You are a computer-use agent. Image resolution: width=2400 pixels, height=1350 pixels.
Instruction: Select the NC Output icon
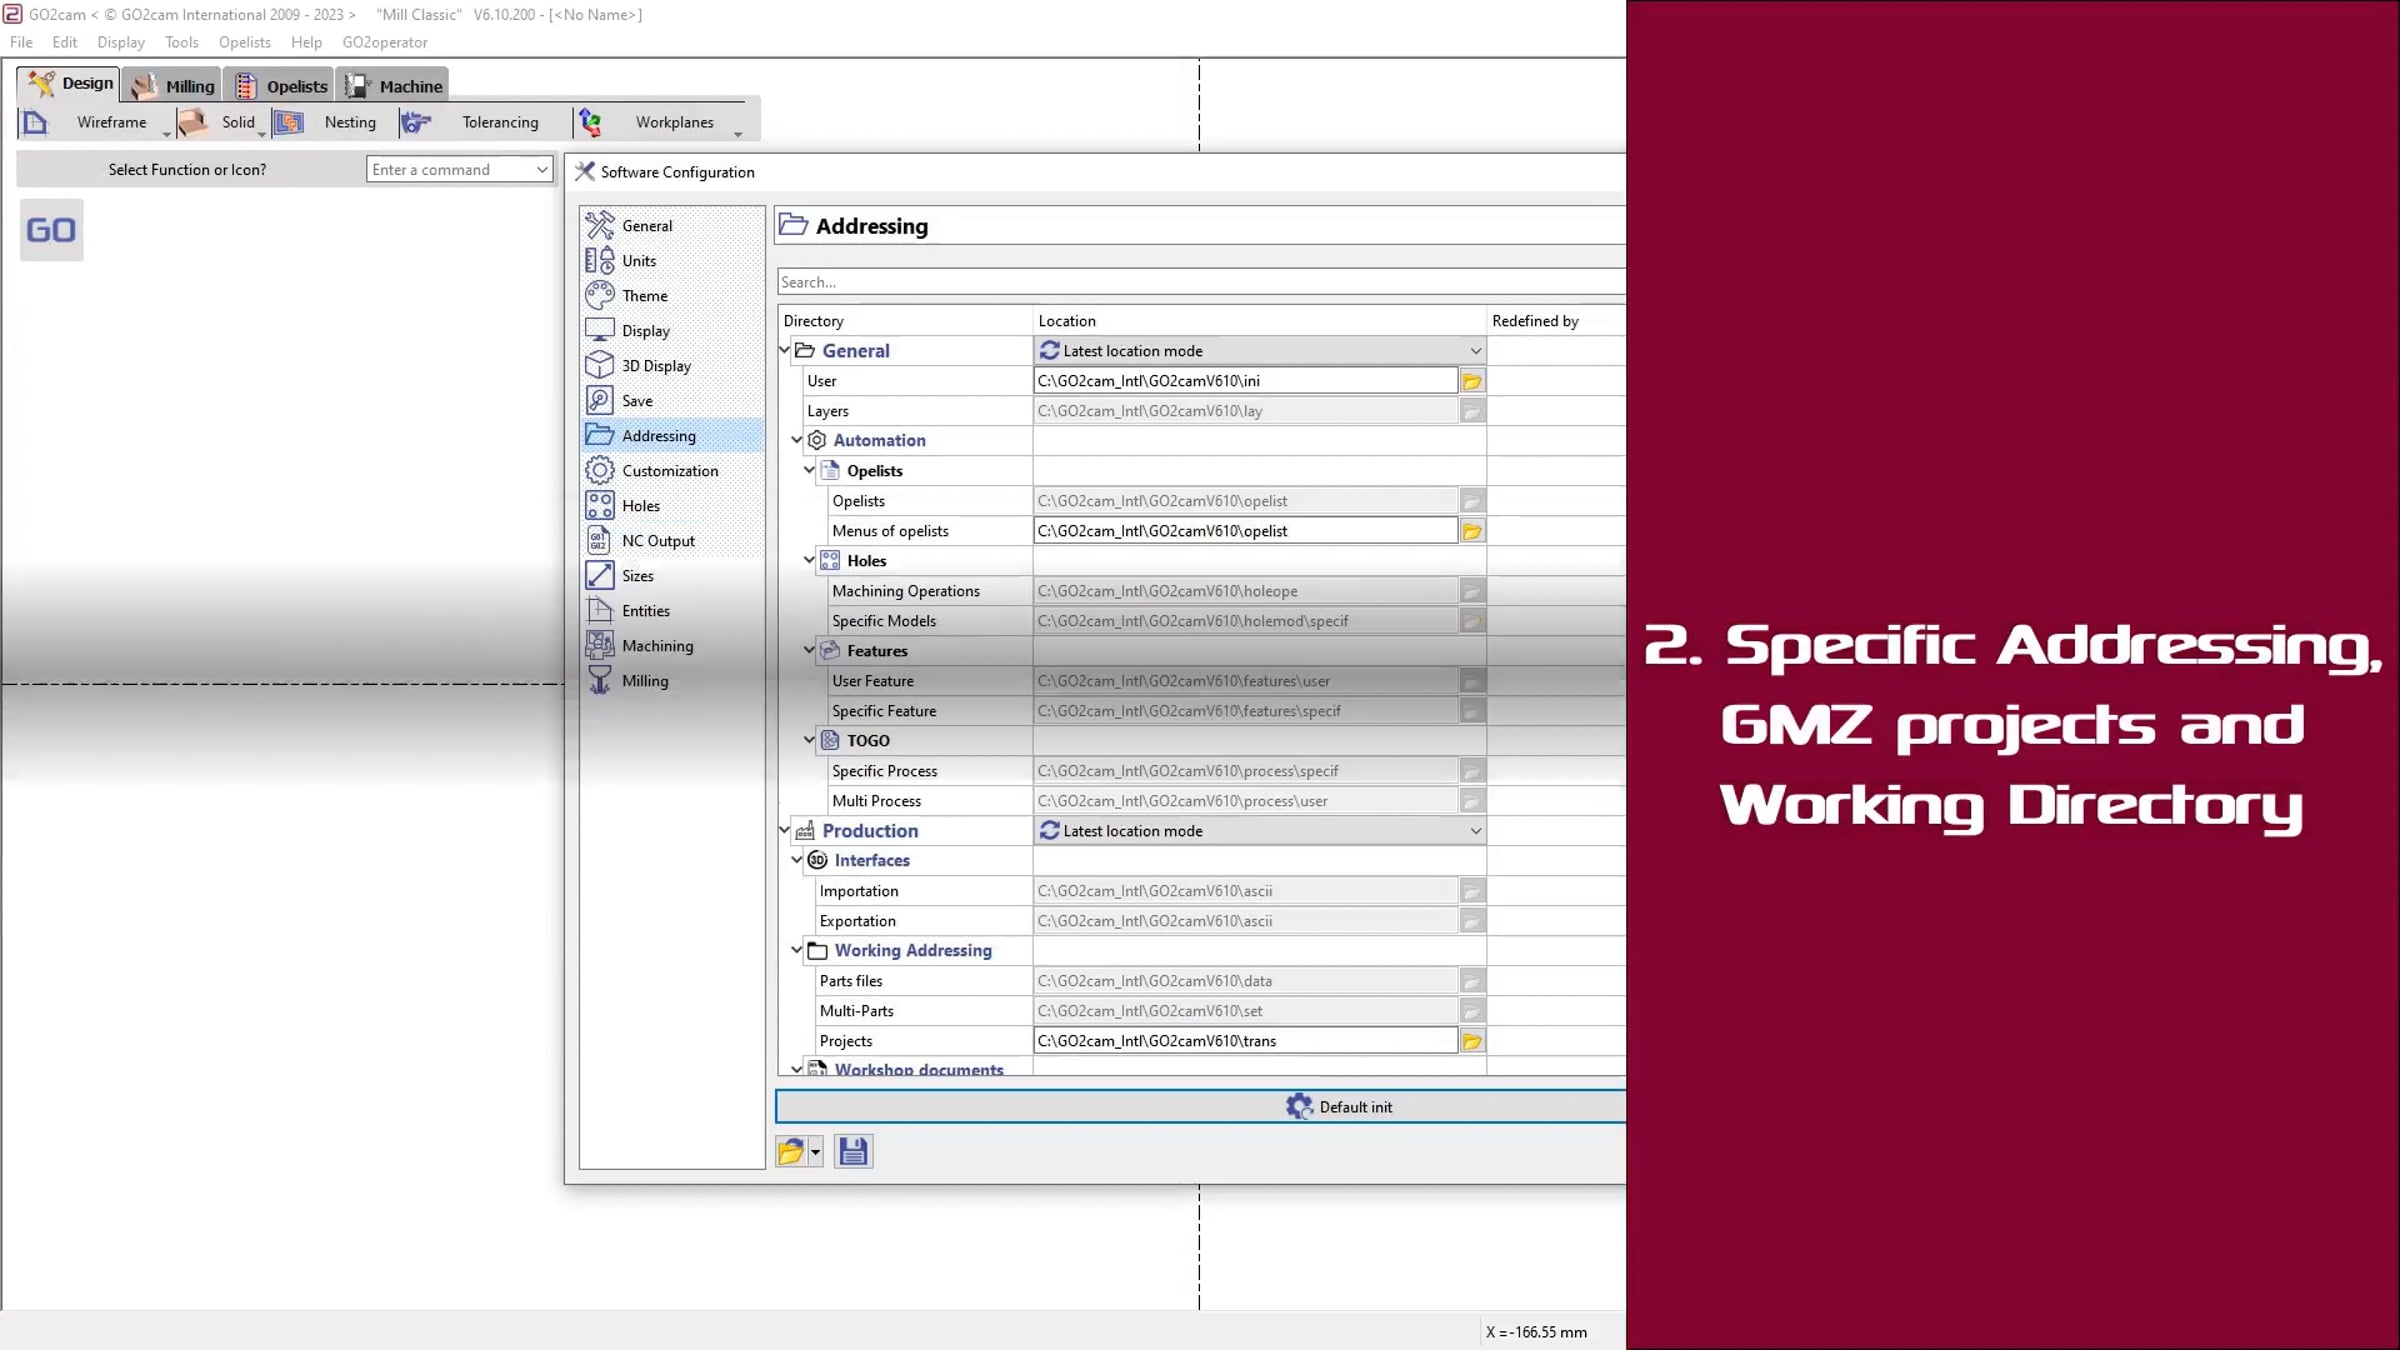pyautogui.click(x=600, y=541)
